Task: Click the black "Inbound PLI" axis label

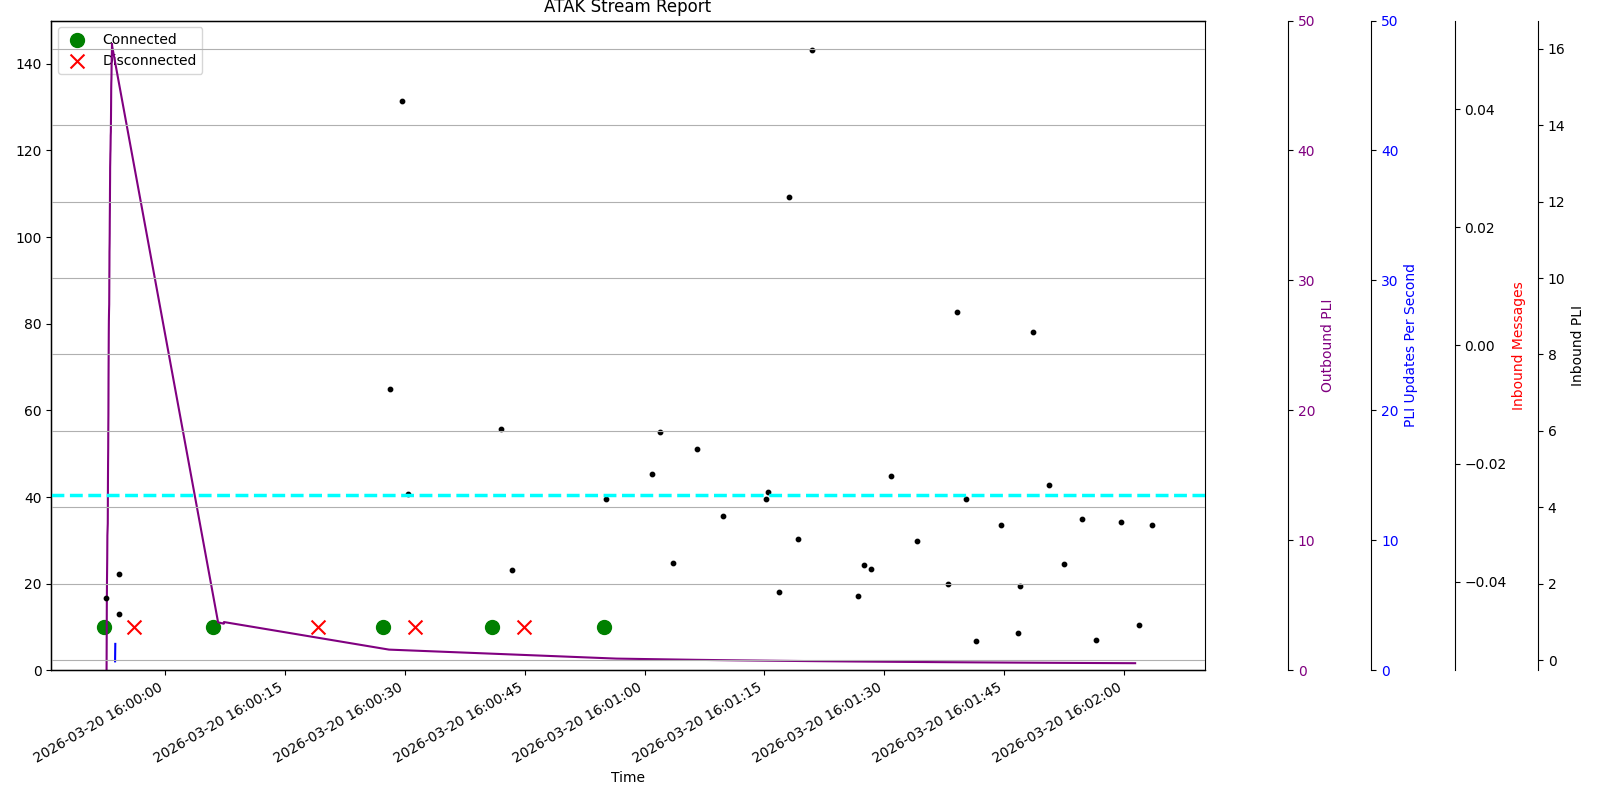Action: coord(1577,346)
